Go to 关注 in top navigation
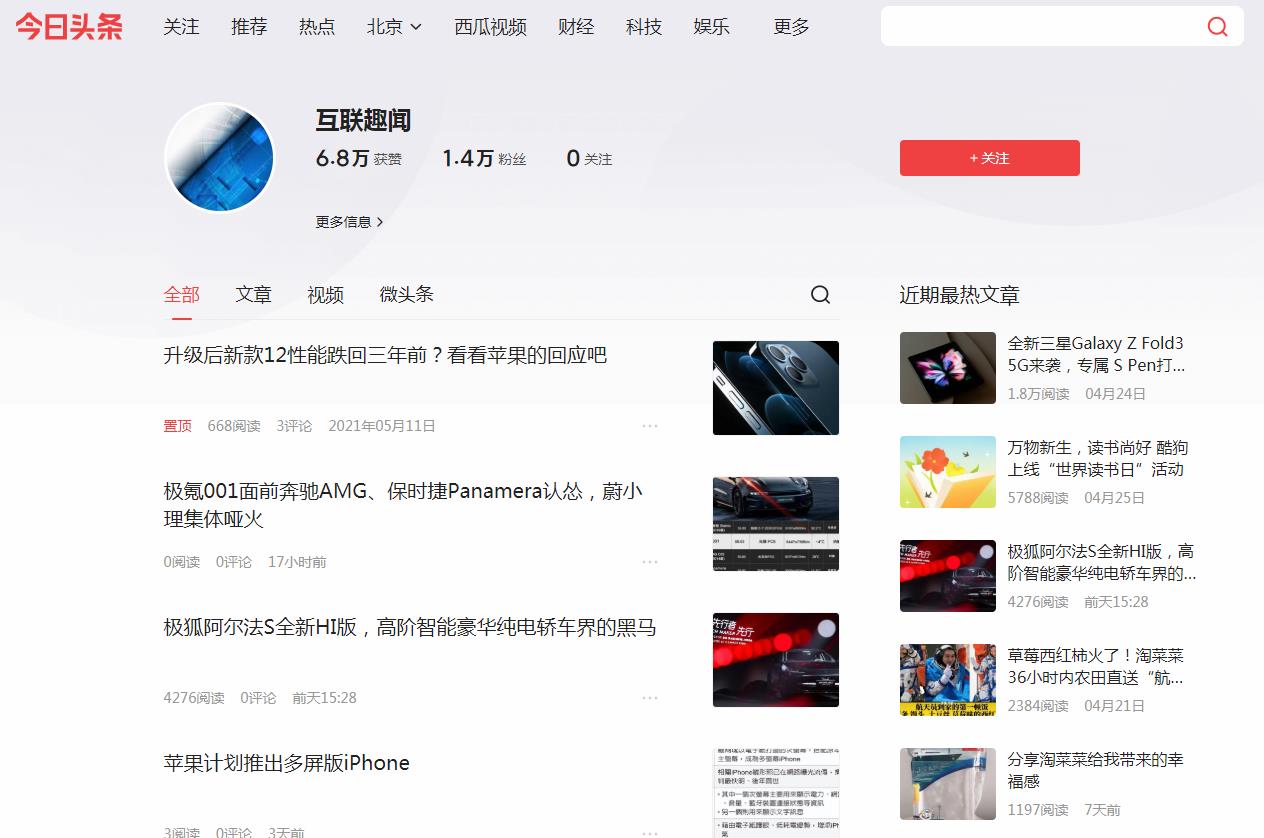The width and height of the screenshot is (1264, 838). click(x=182, y=27)
